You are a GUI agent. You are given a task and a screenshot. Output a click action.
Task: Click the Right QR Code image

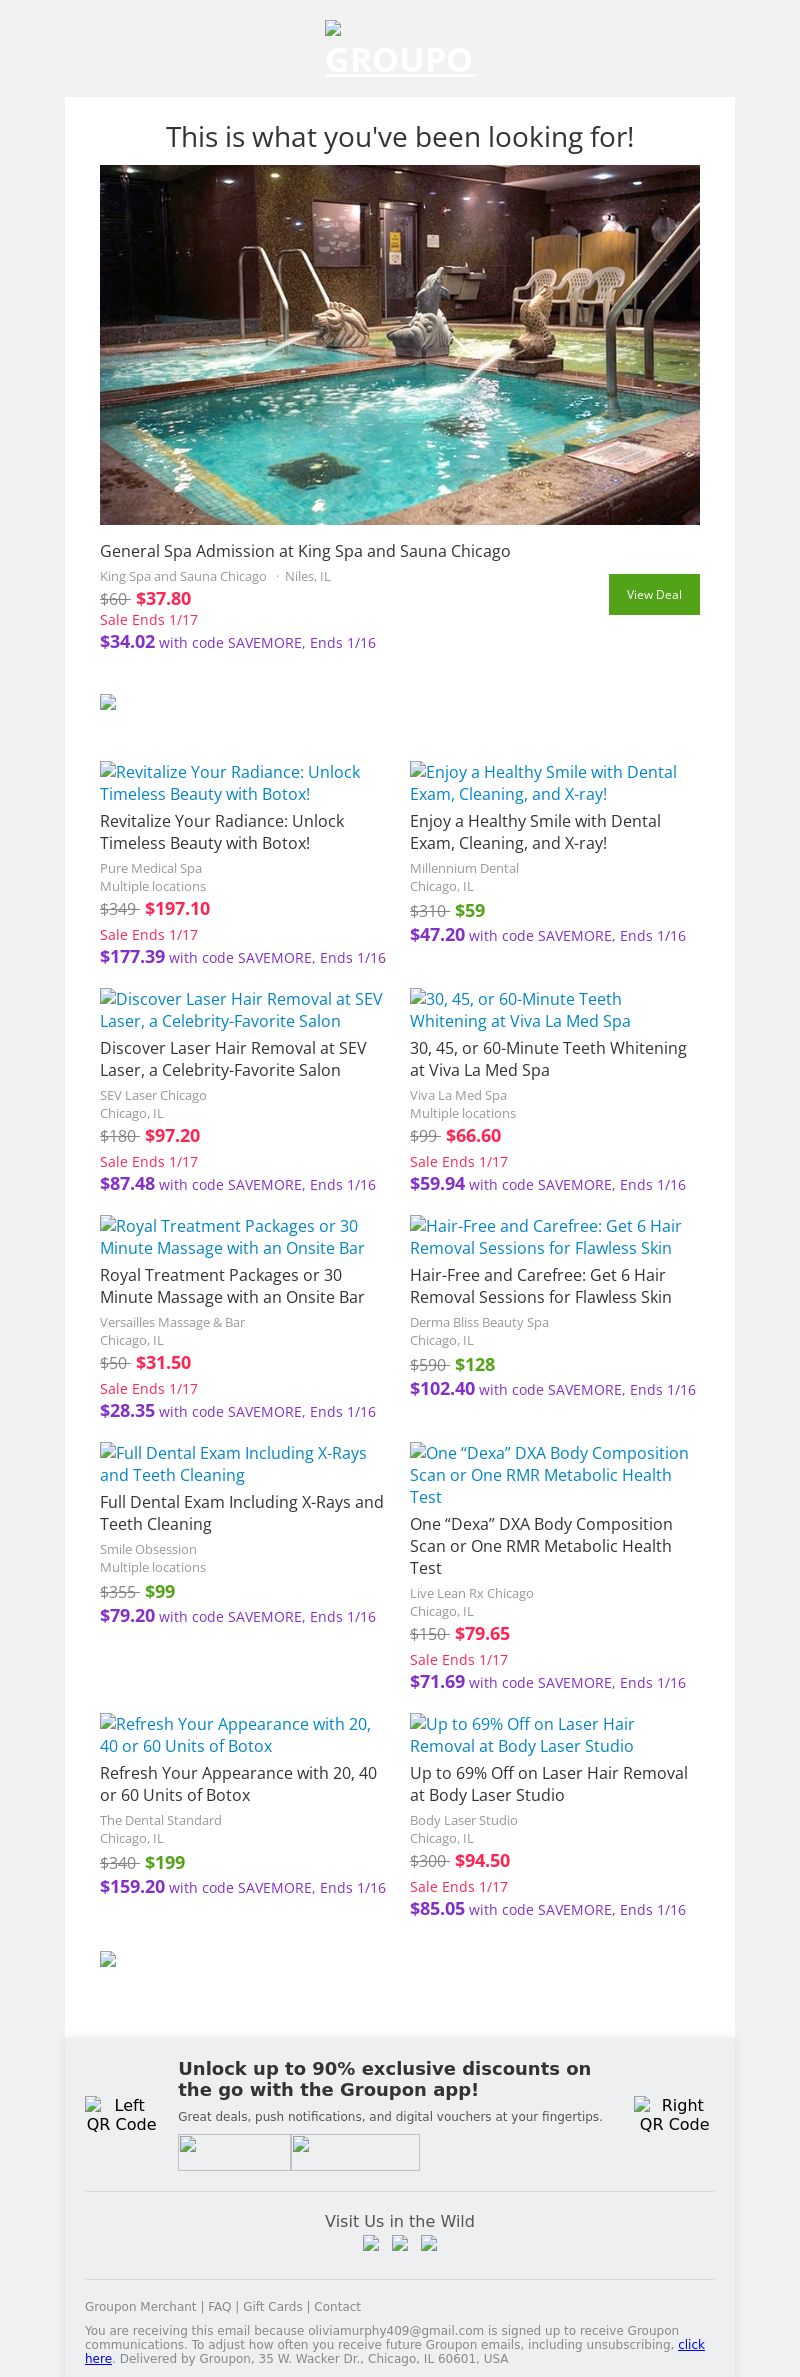click(x=674, y=2114)
